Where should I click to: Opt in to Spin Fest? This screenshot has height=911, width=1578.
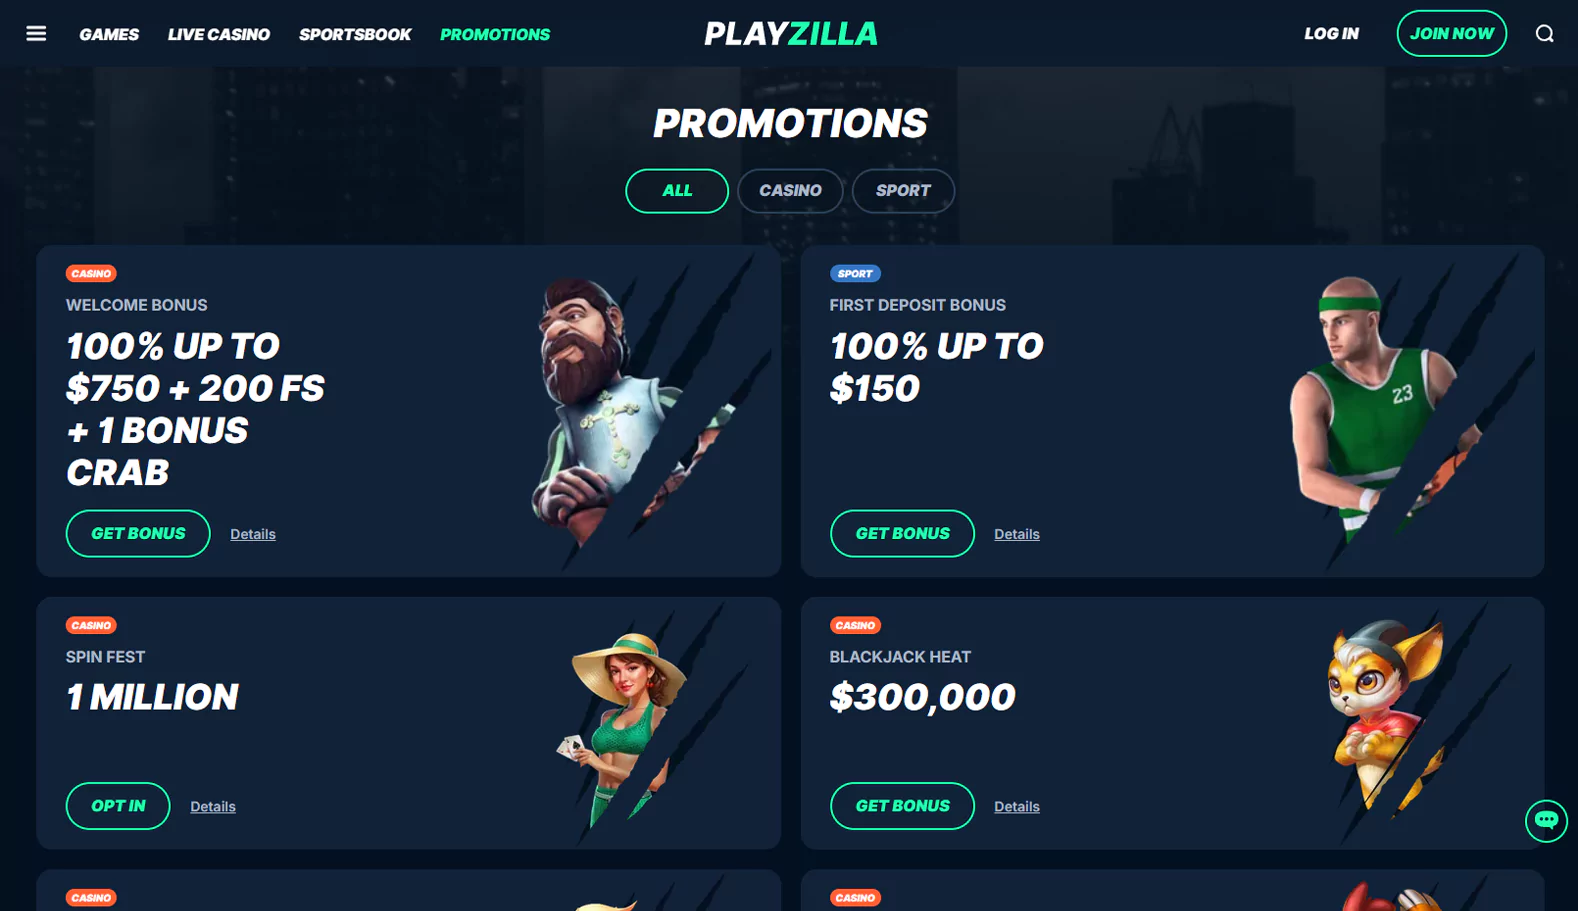118,806
